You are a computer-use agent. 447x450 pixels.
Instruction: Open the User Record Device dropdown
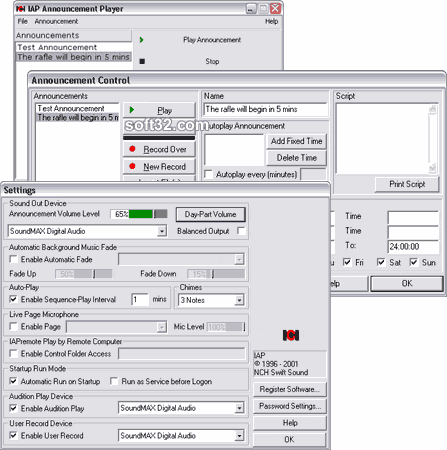[x=239, y=435]
